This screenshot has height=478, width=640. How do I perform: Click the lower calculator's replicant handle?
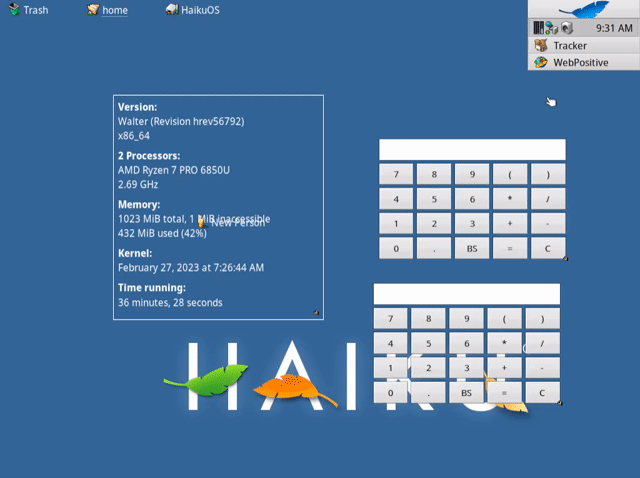click(x=560, y=403)
